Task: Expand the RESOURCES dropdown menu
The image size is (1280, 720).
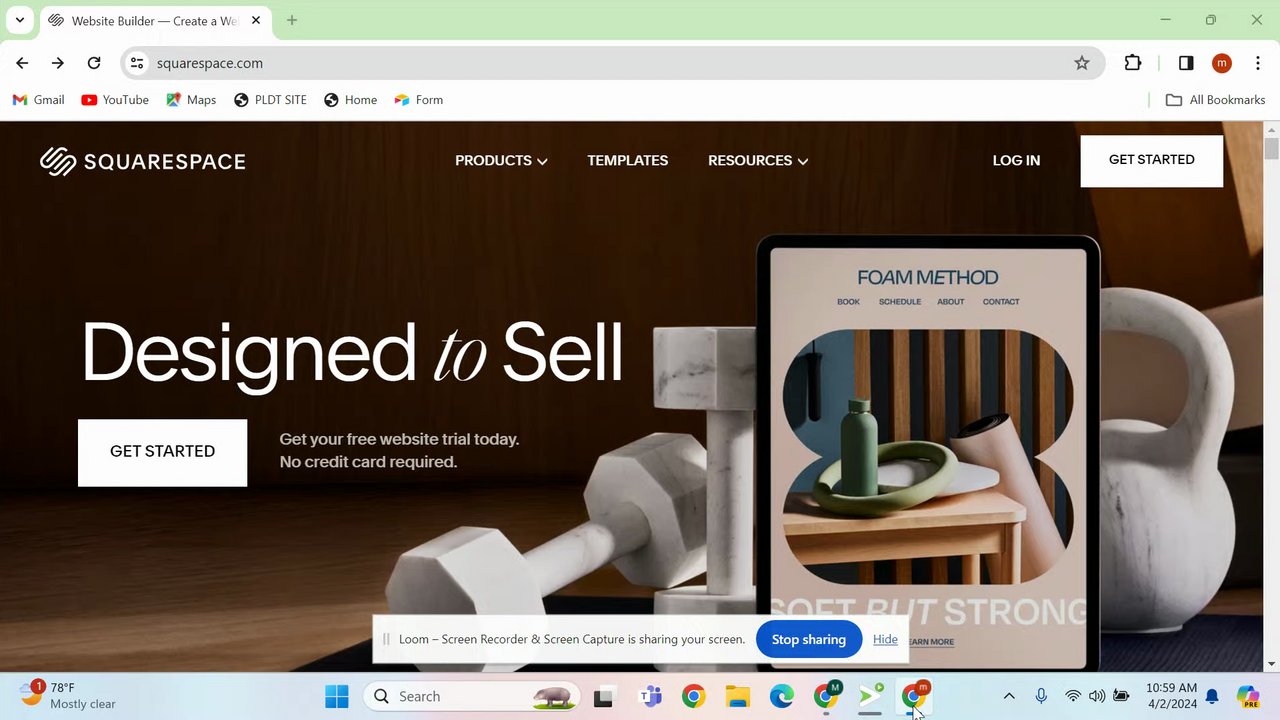Action: pos(758,160)
